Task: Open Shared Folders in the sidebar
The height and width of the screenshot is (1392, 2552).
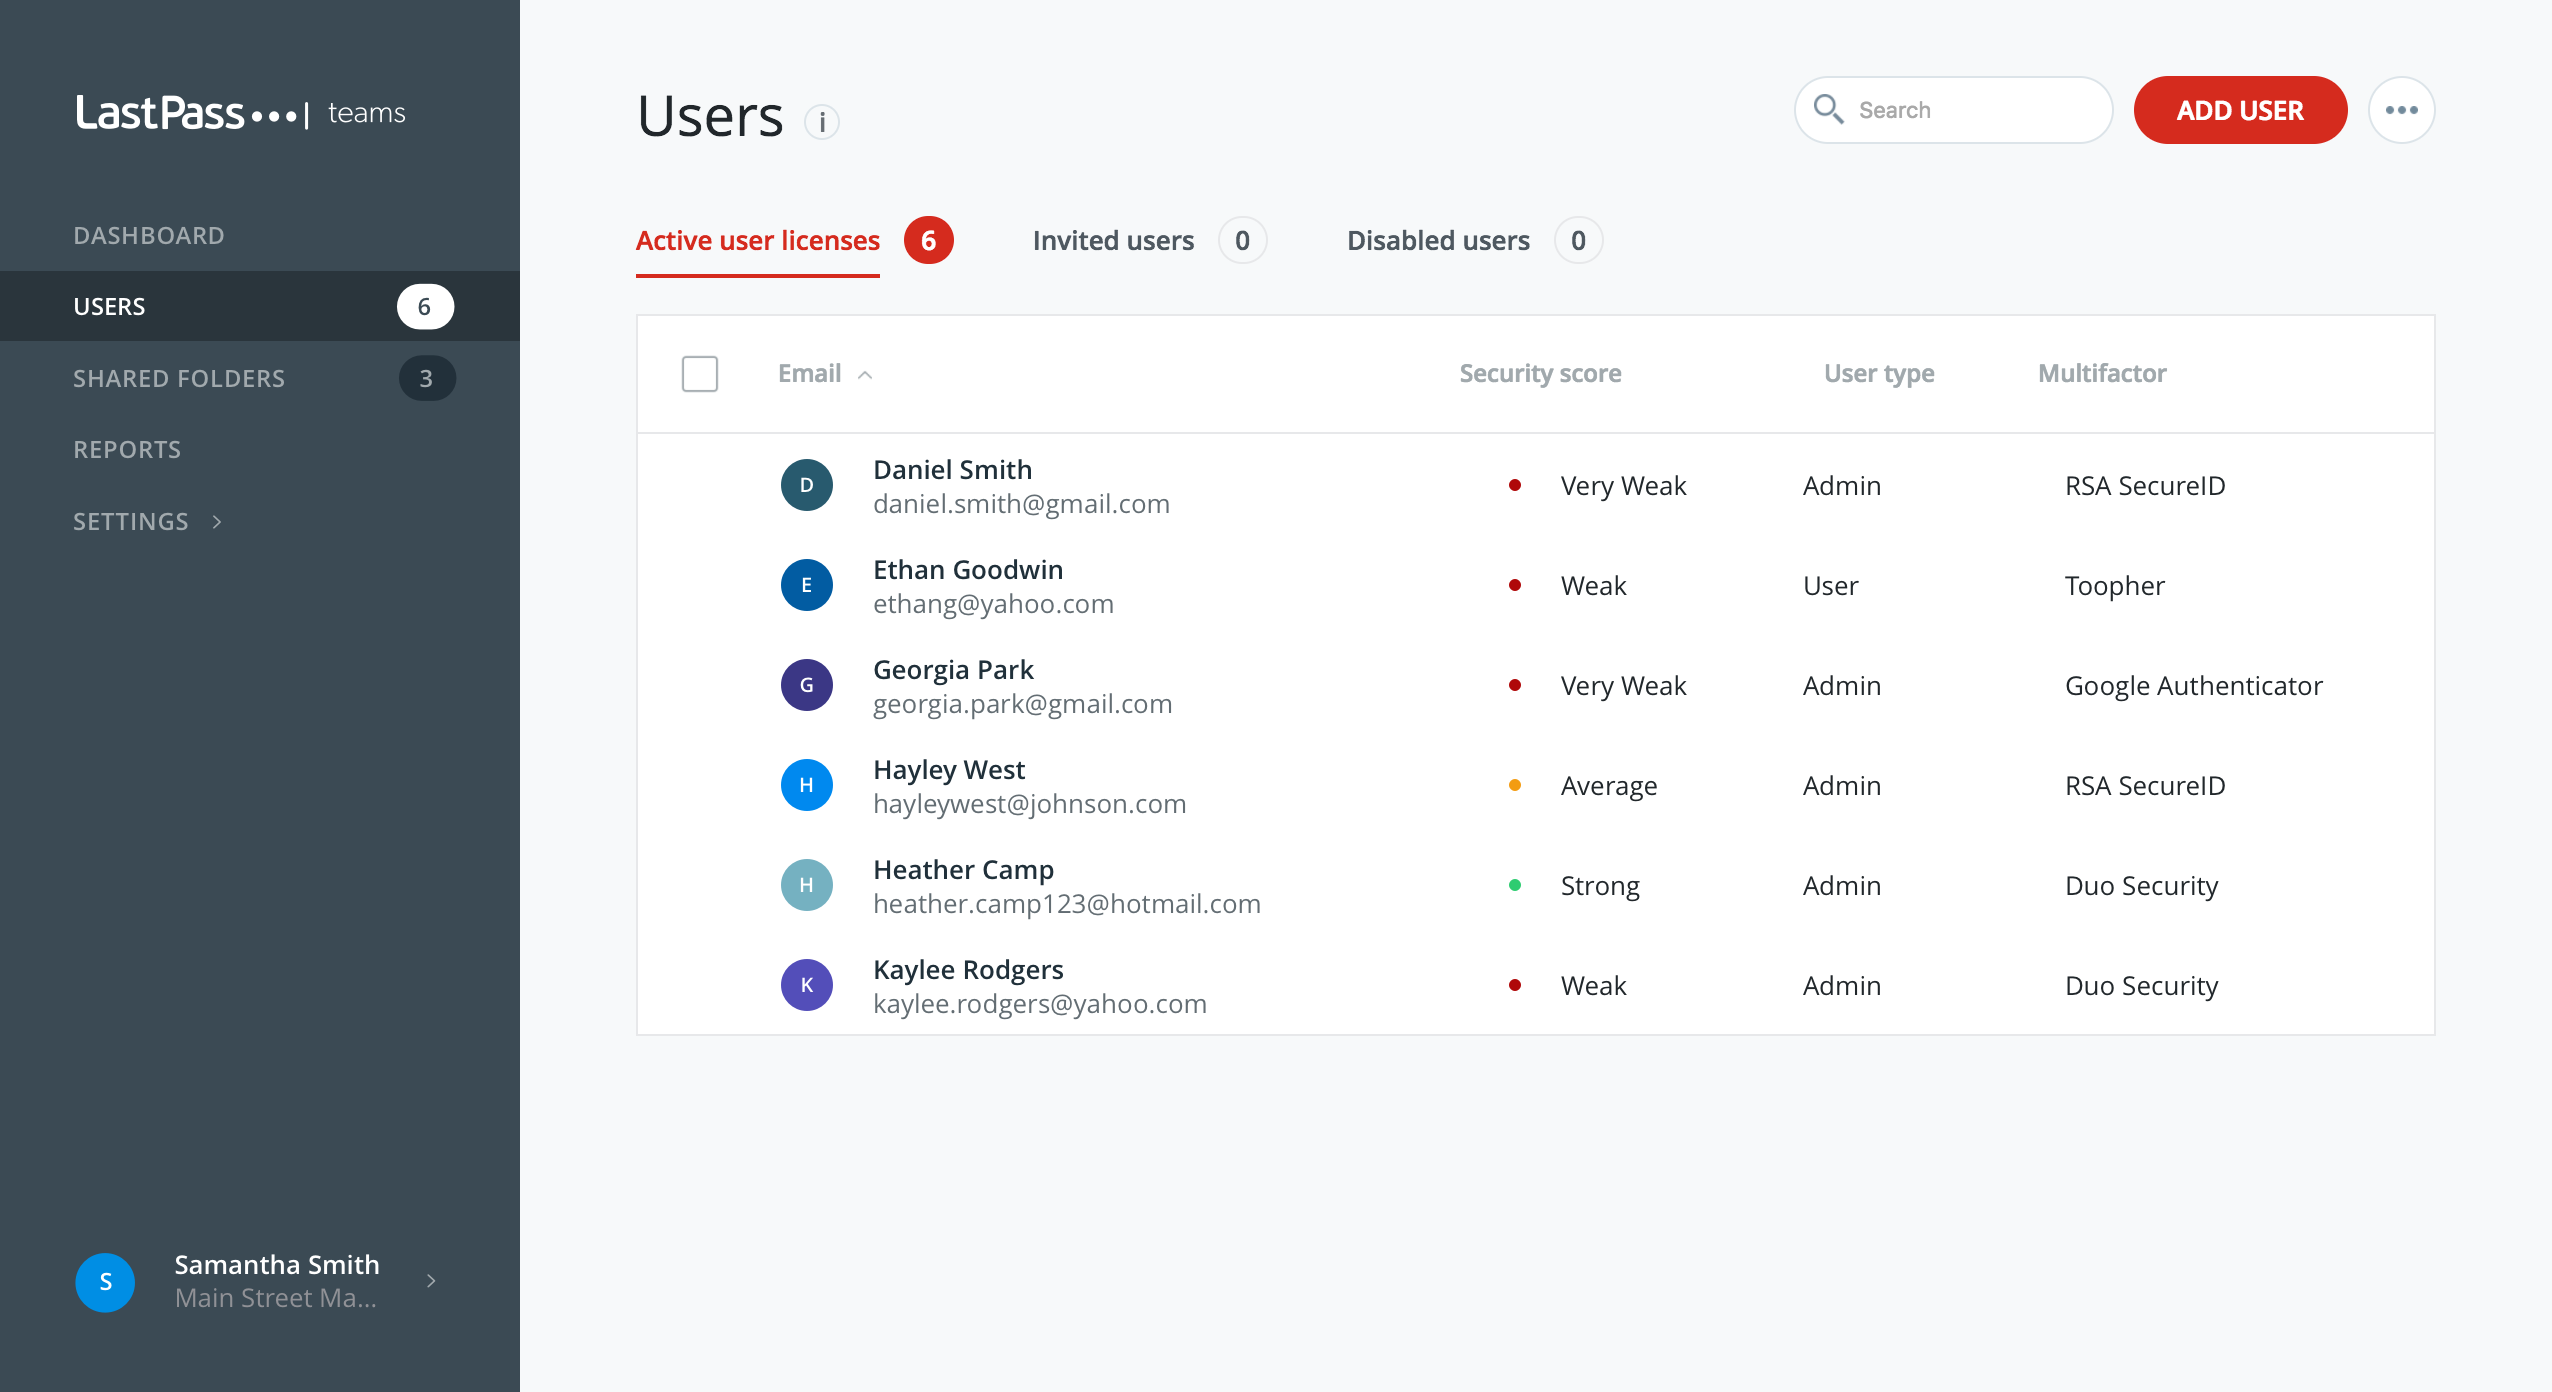Action: point(180,378)
